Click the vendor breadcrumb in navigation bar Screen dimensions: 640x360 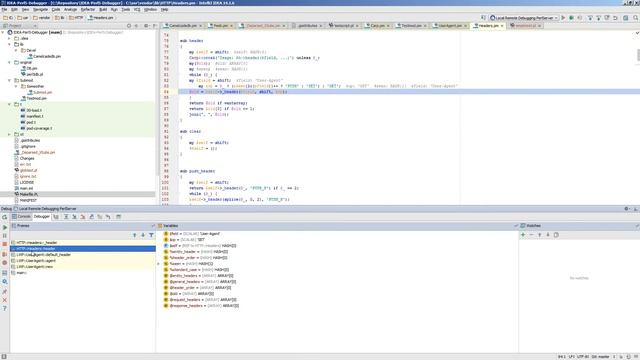[x=42, y=18]
